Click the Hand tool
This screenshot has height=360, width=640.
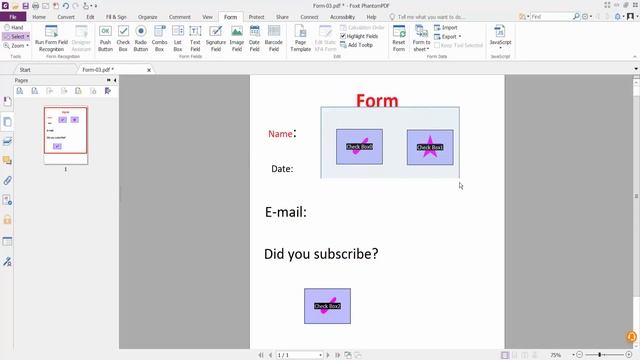point(14,27)
